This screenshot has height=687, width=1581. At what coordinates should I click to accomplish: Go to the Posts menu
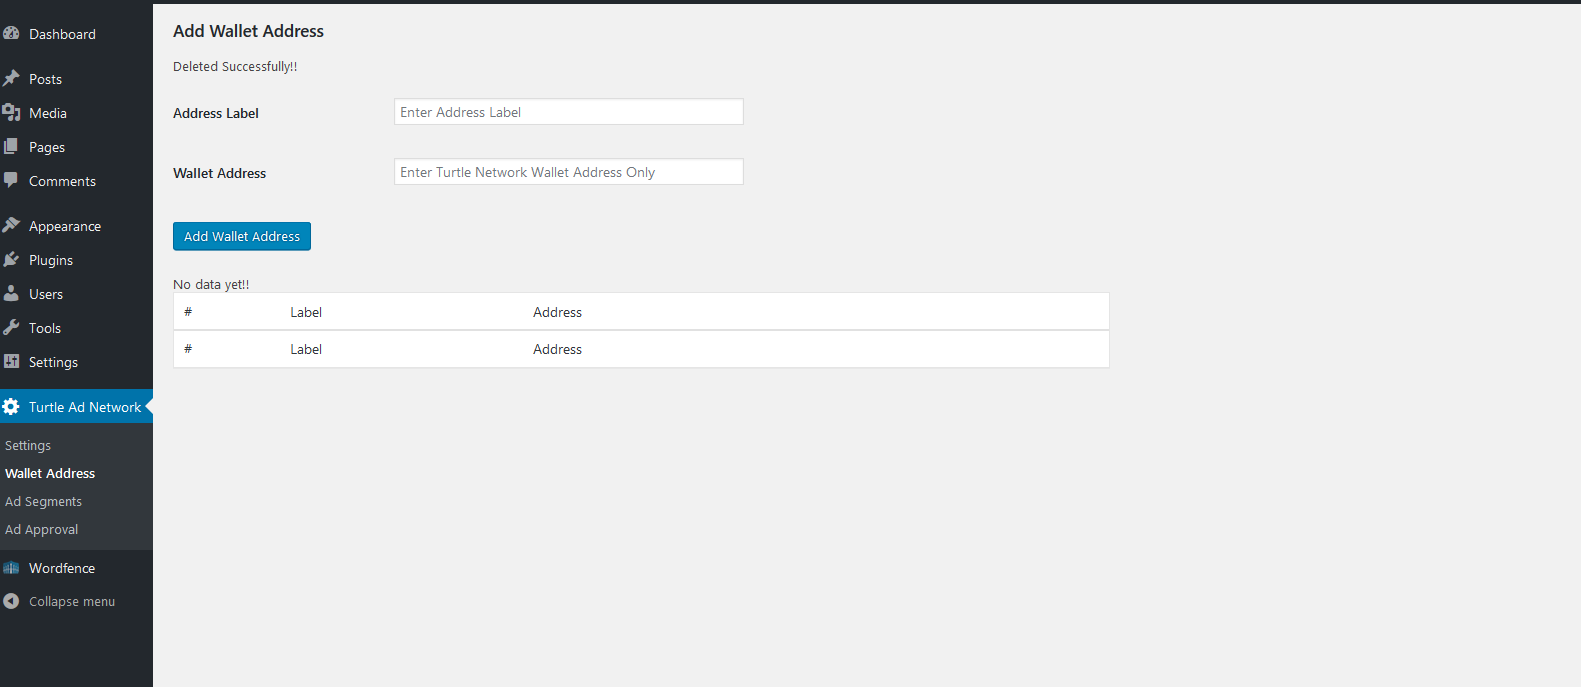[x=45, y=79]
